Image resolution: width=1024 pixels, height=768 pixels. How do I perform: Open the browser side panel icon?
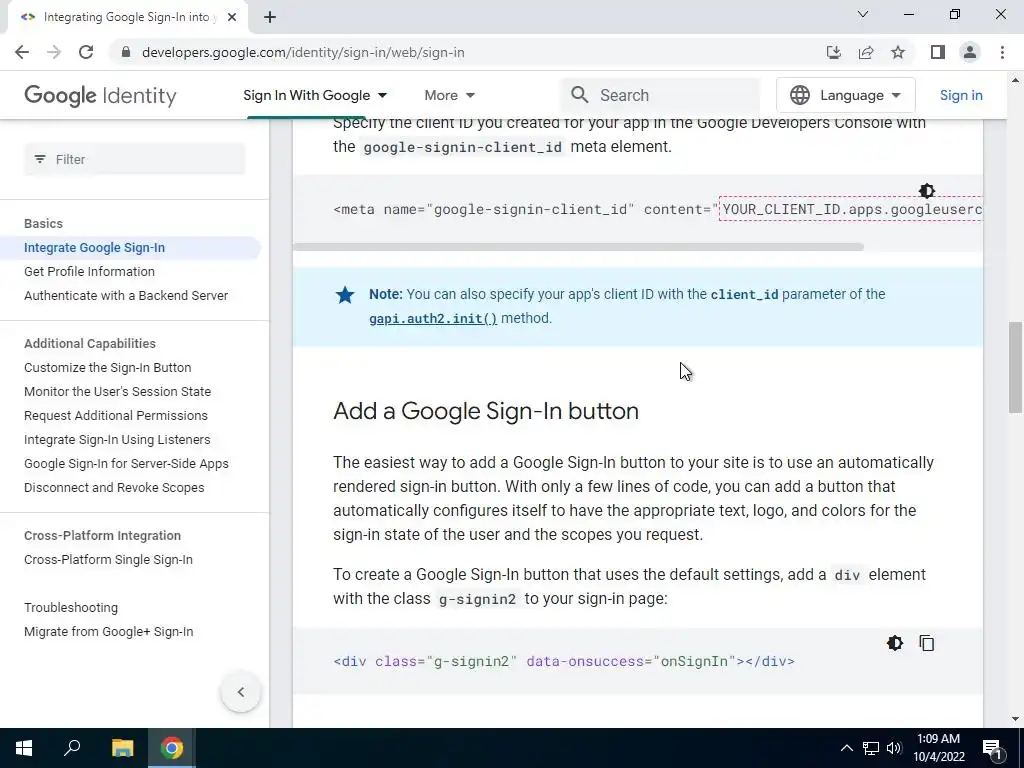click(938, 52)
